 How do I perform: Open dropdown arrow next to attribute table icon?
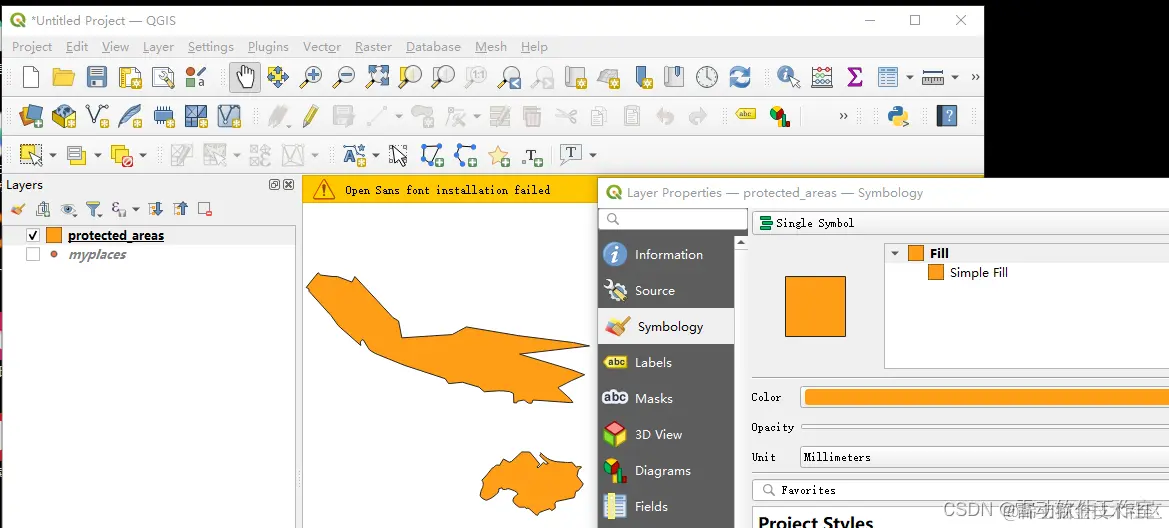point(910,77)
